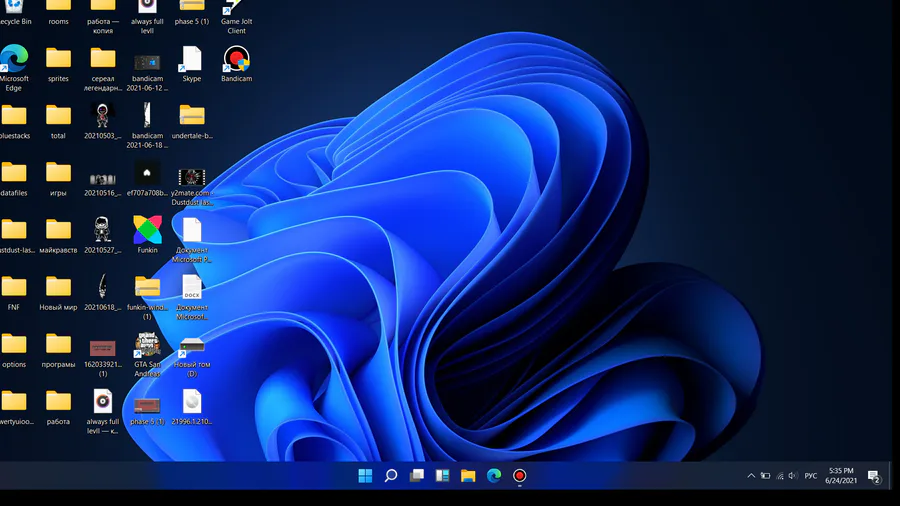Select the 'bandicam 2021-06-18' video file
Screen dimensions: 900x506
click(148, 126)
